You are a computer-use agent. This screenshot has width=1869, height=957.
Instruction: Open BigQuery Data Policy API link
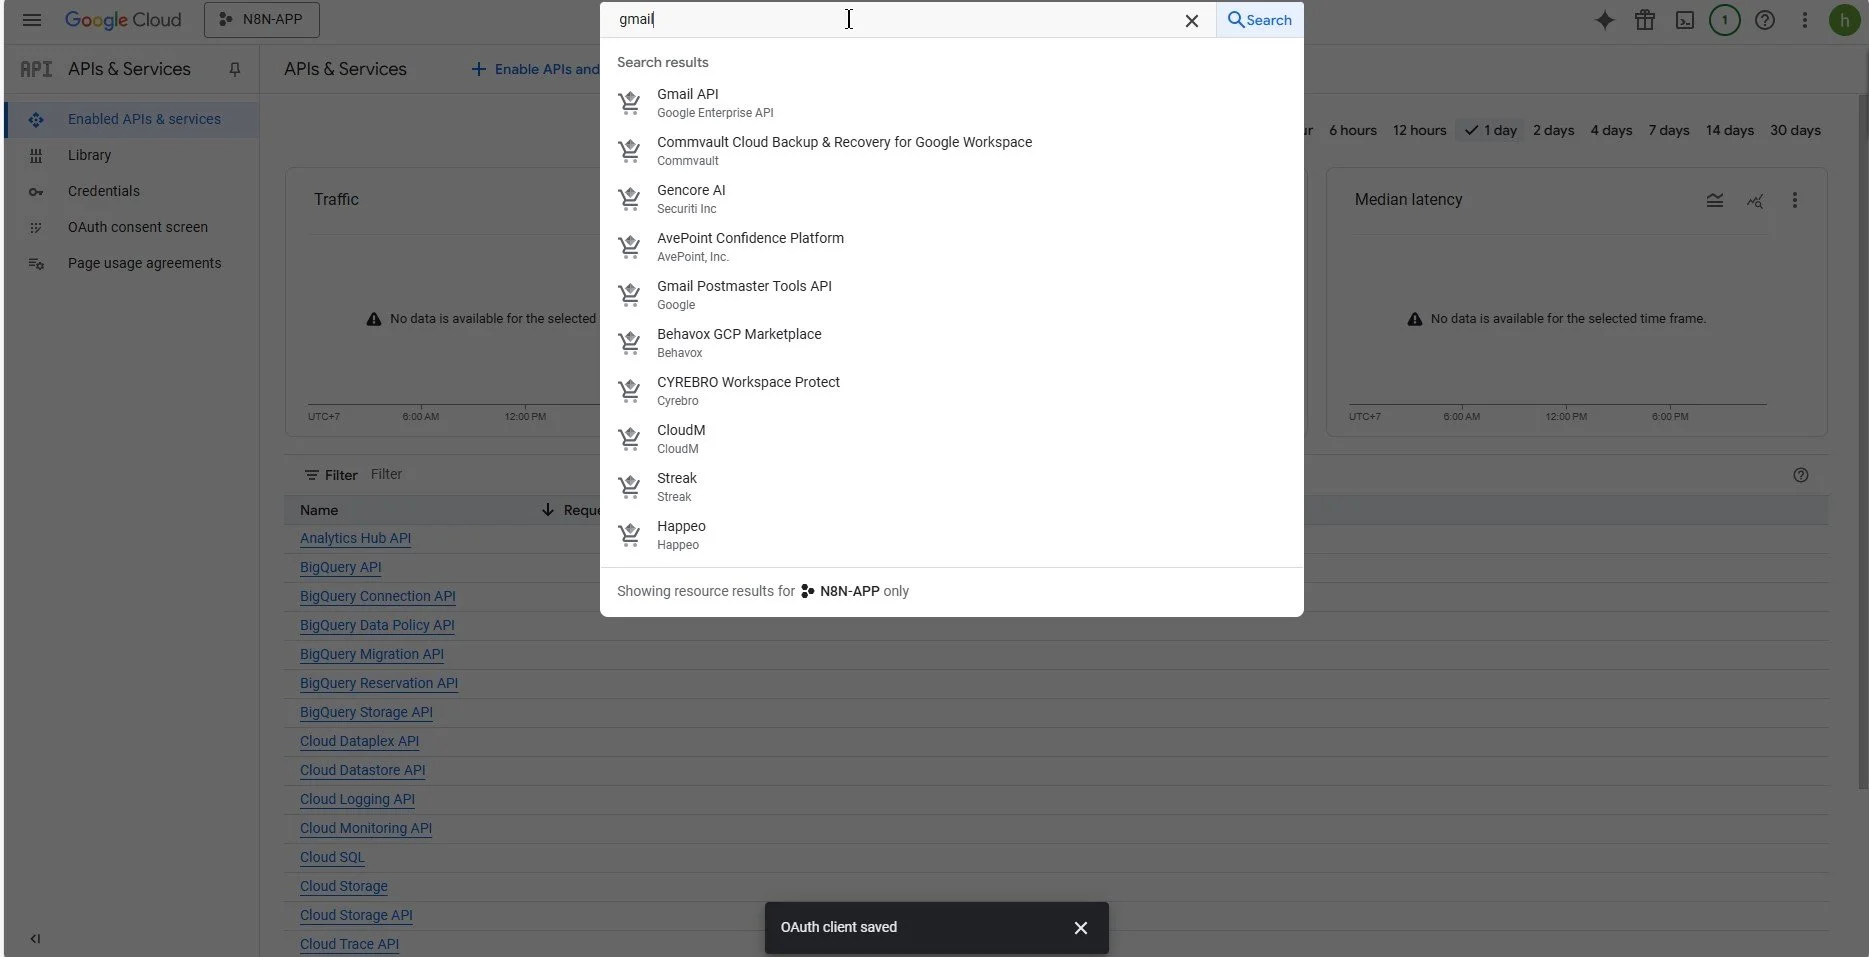pyautogui.click(x=377, y=625)
